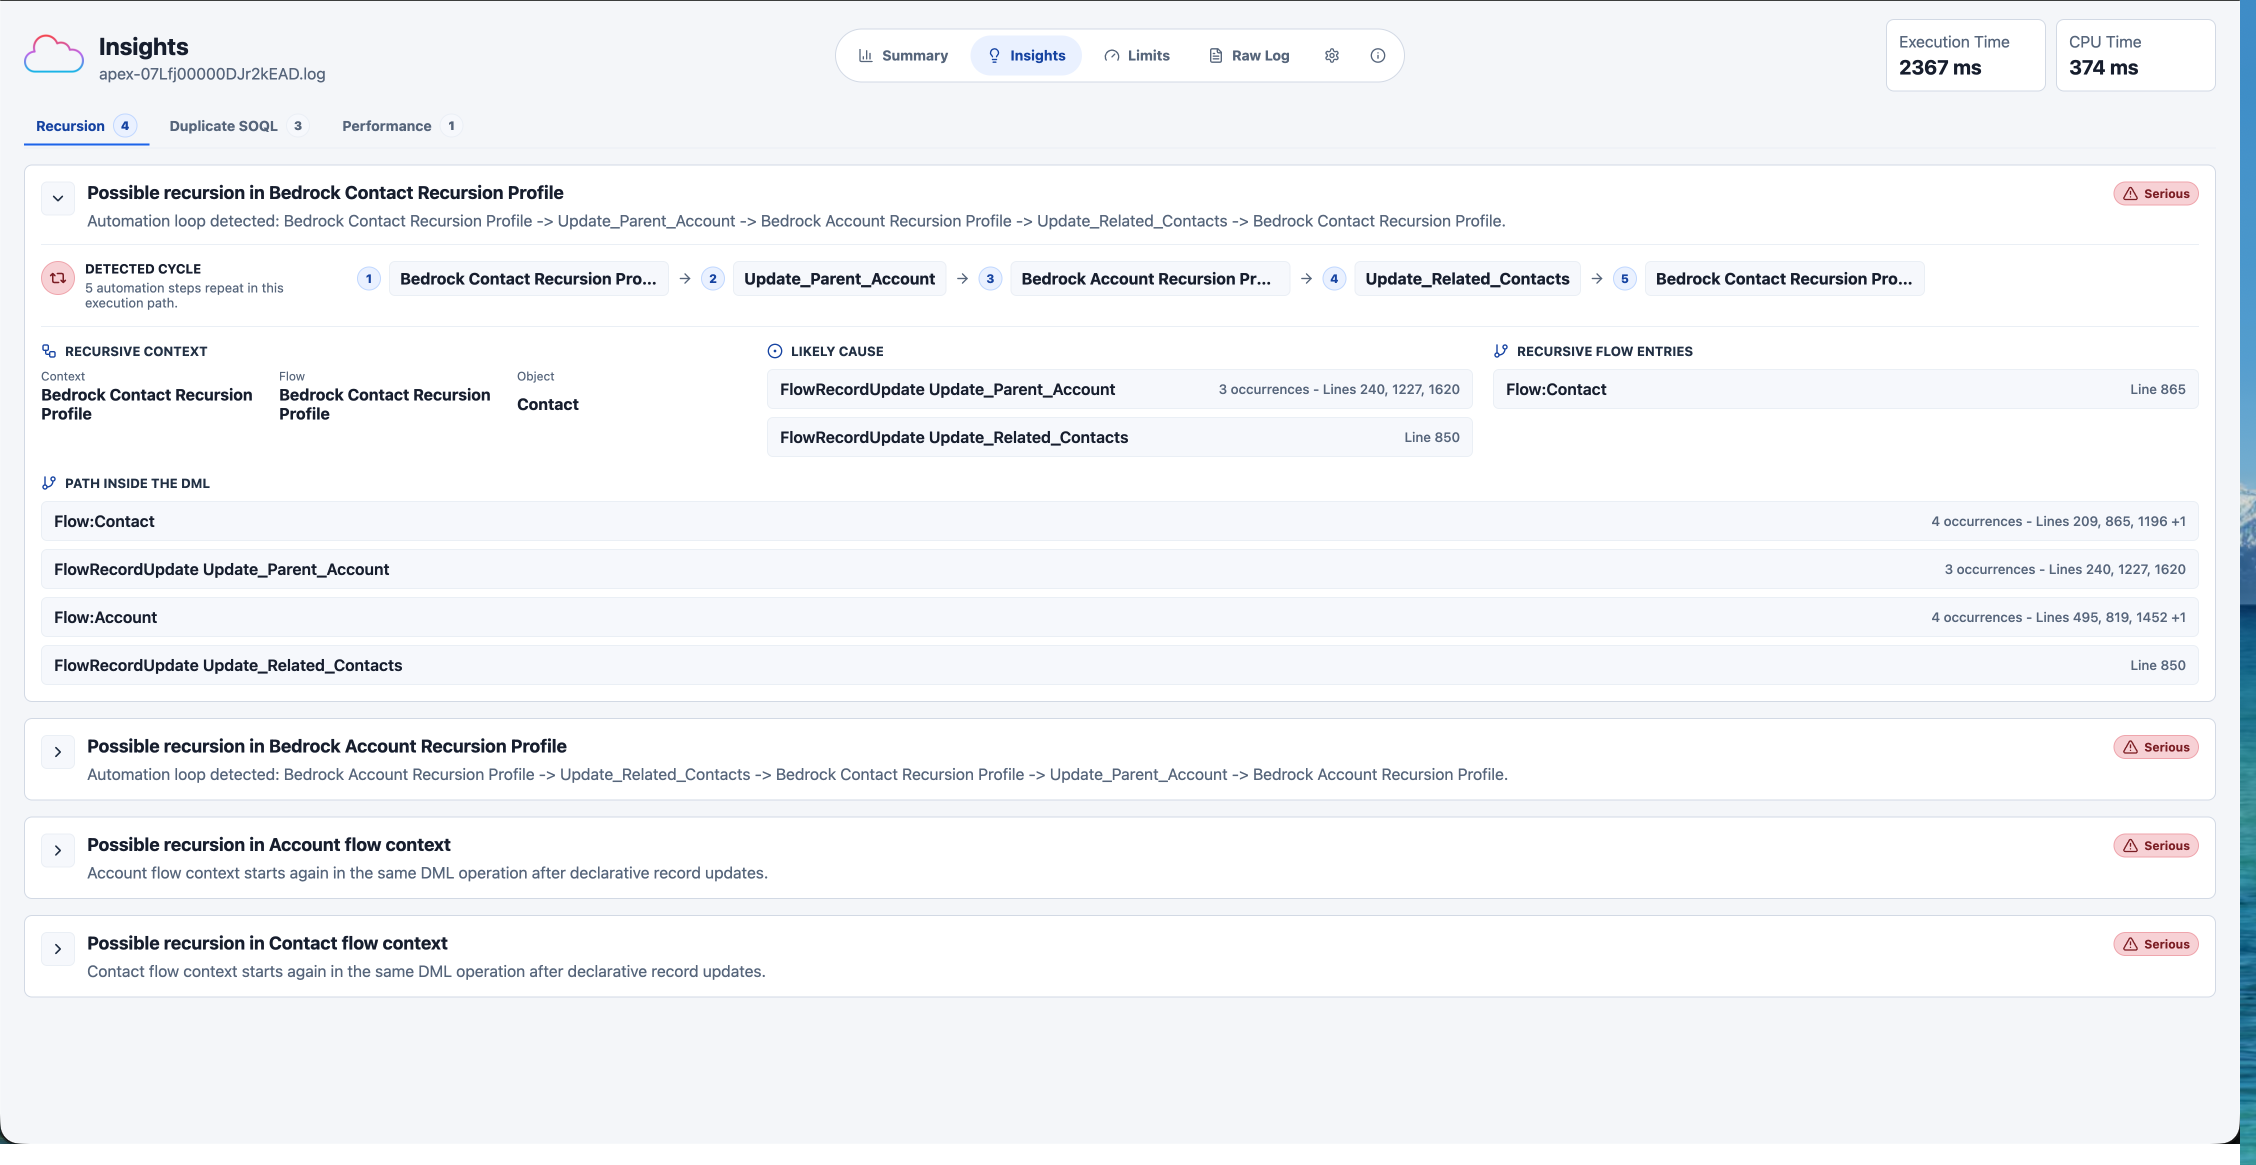Click the Contact object value

click(548, 404)
